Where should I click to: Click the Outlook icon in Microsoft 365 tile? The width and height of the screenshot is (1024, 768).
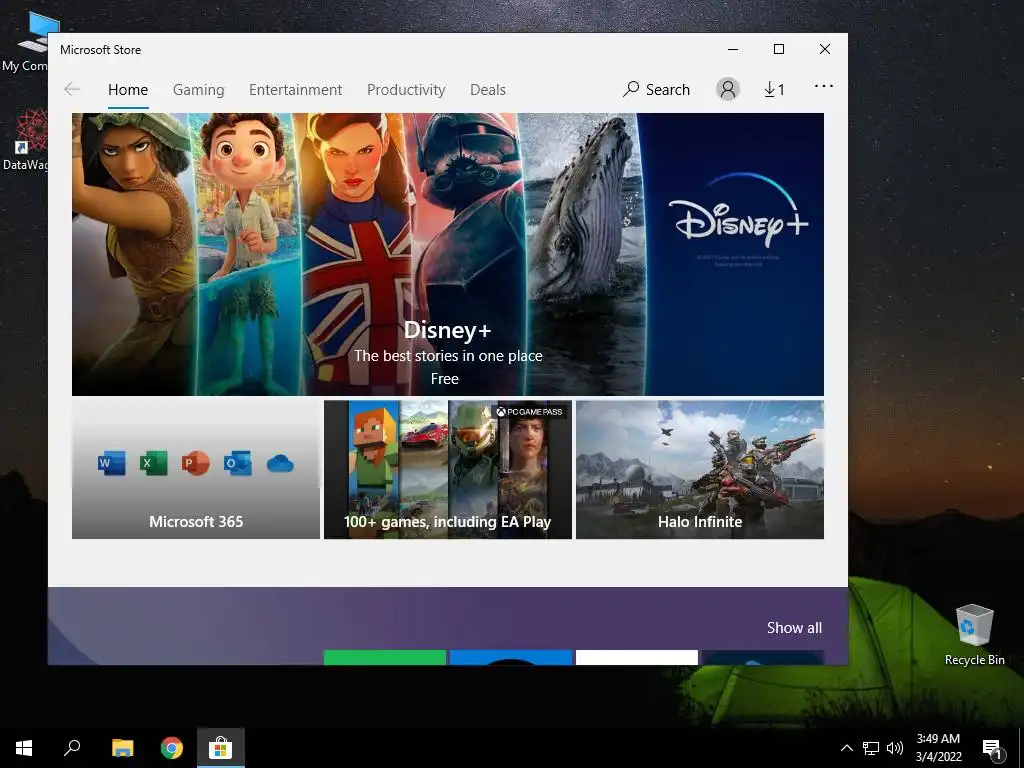coord(238,463)
